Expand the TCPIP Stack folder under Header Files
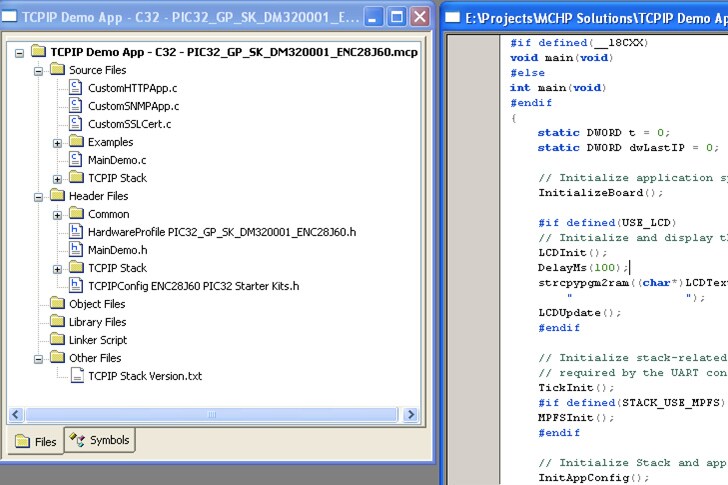Viewport: 728px width, 485px height. [x=57, y=269]
